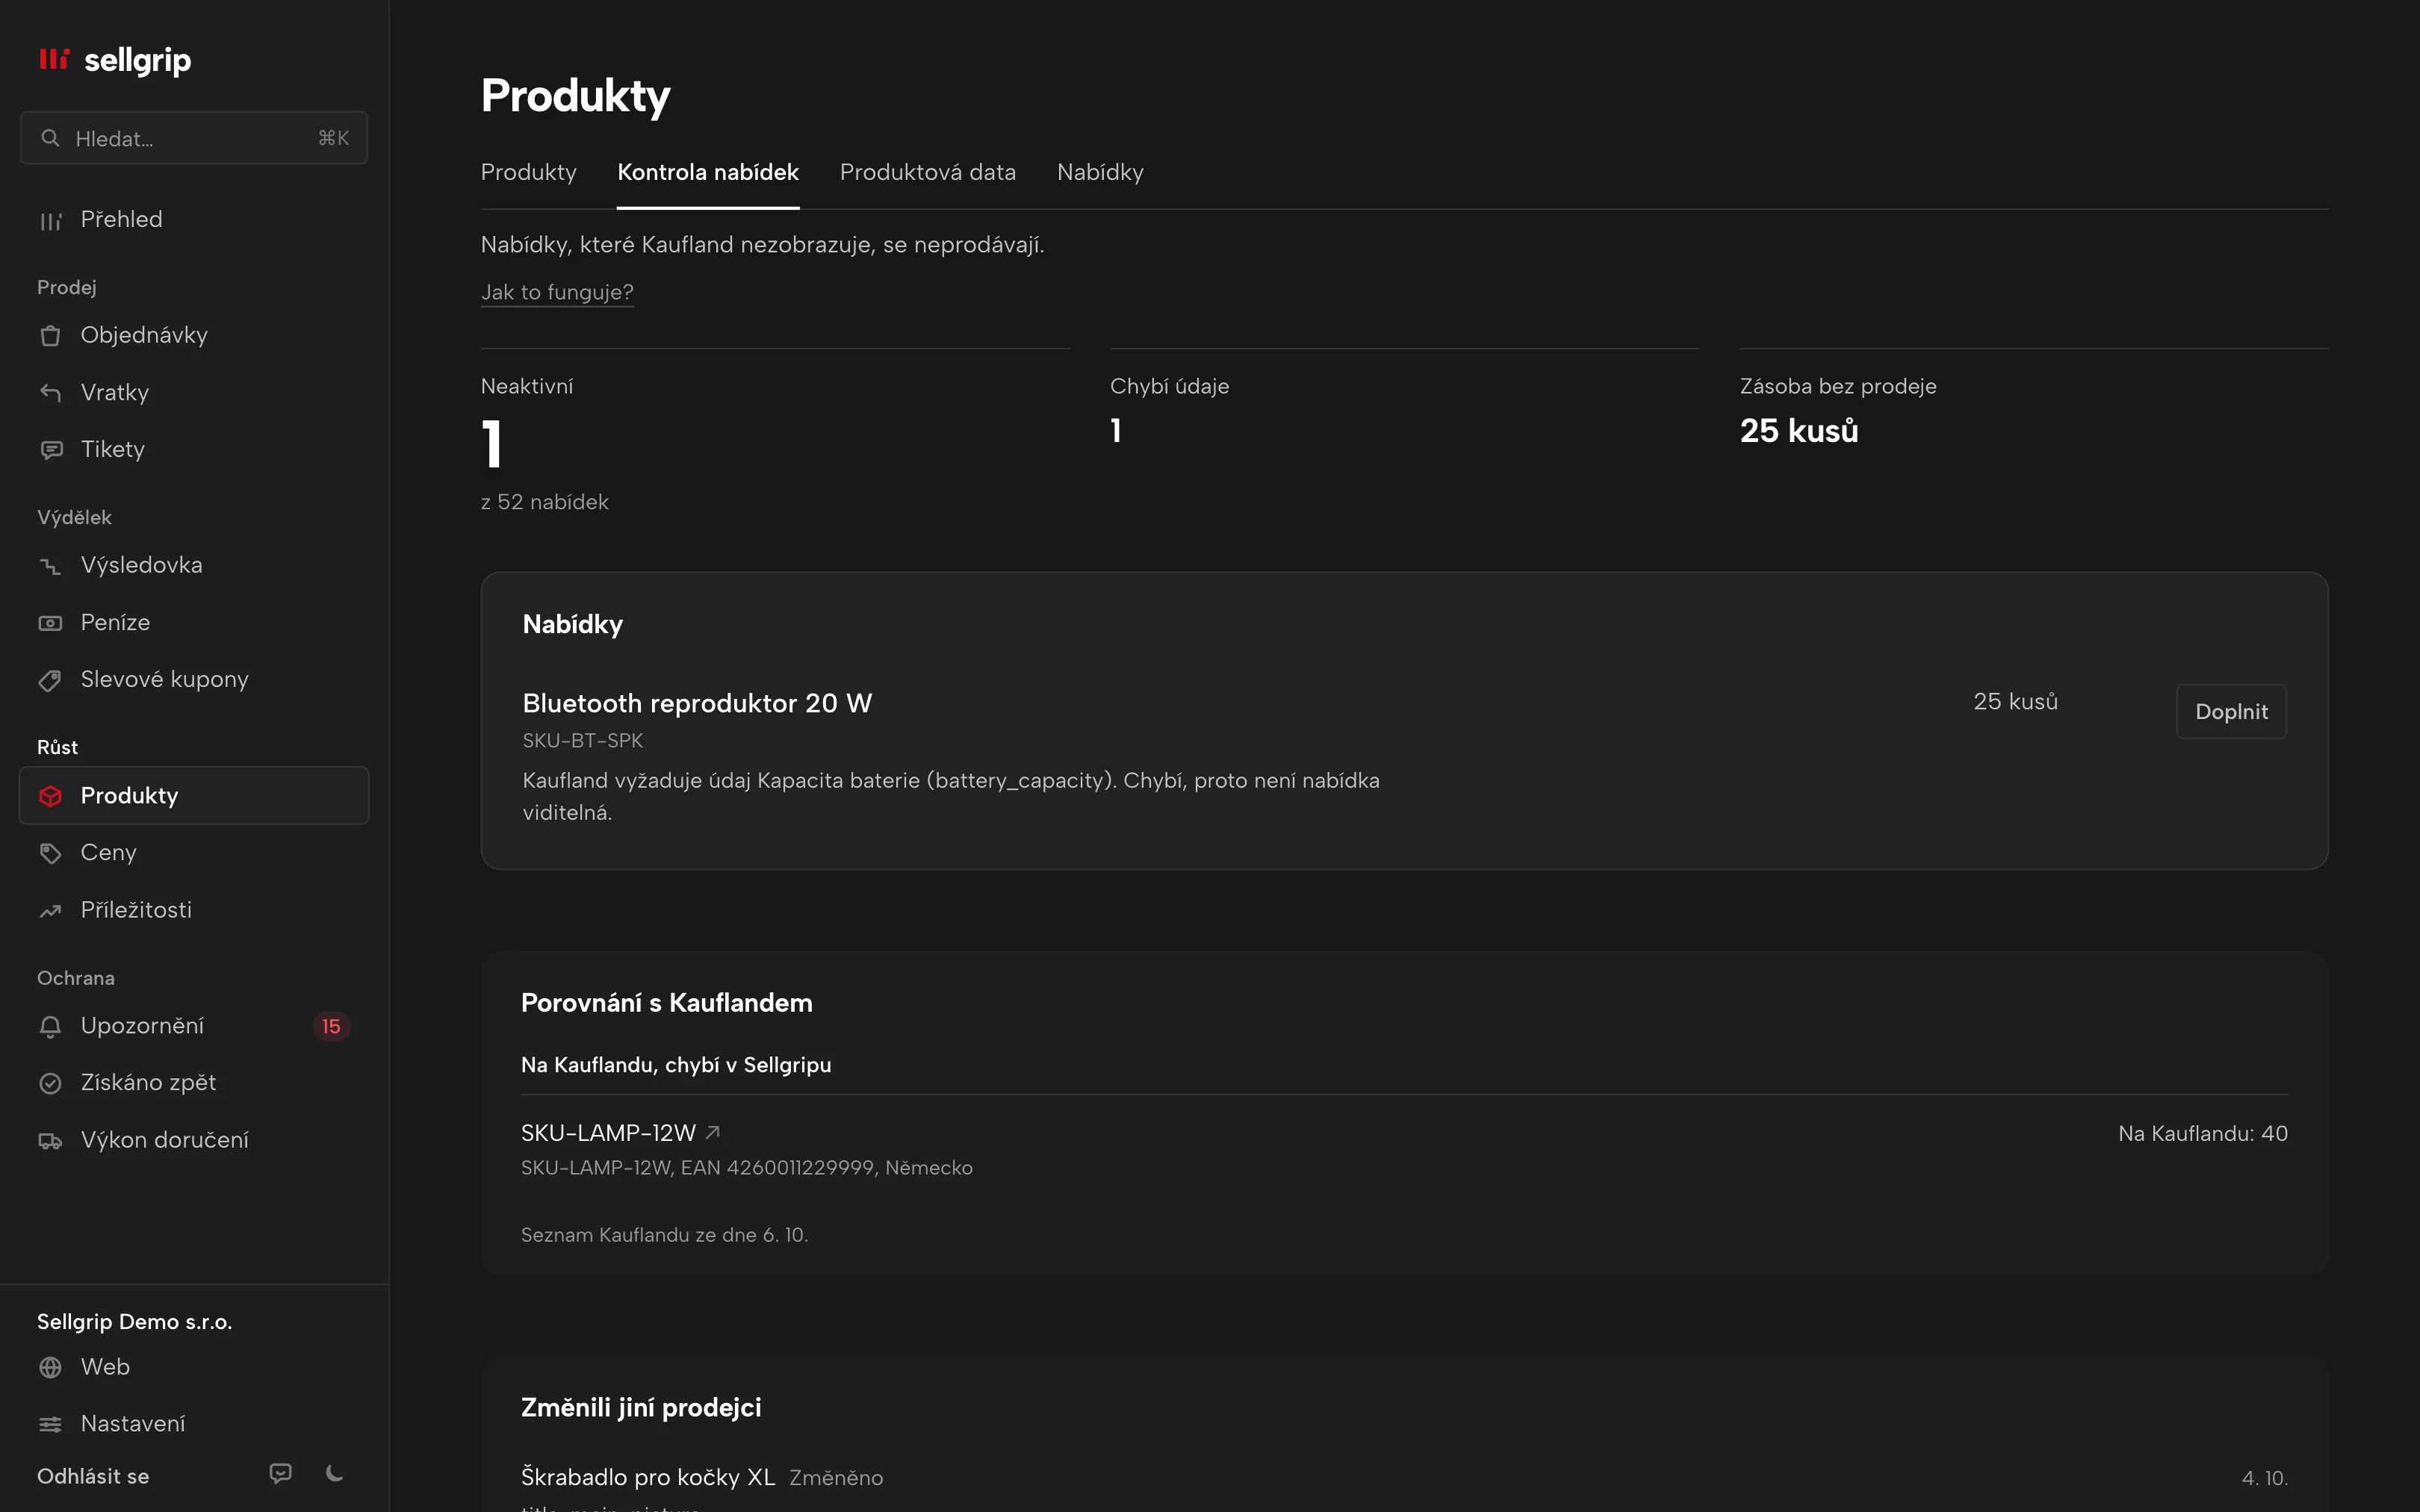Open Přehled overview icon in sidebar
This screenshot has width=2420, height=1512.
[x=50, y=220]
